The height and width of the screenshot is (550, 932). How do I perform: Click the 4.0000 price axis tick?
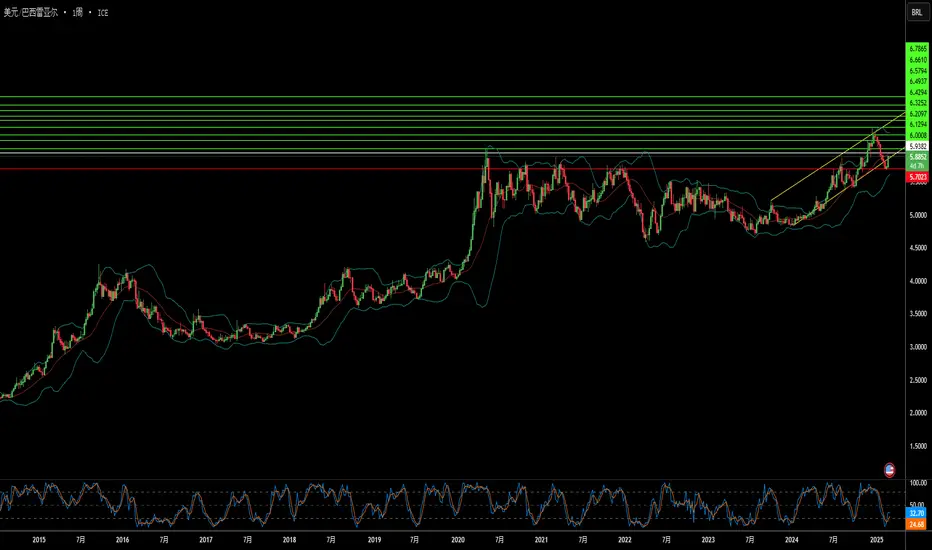[918, 281]
